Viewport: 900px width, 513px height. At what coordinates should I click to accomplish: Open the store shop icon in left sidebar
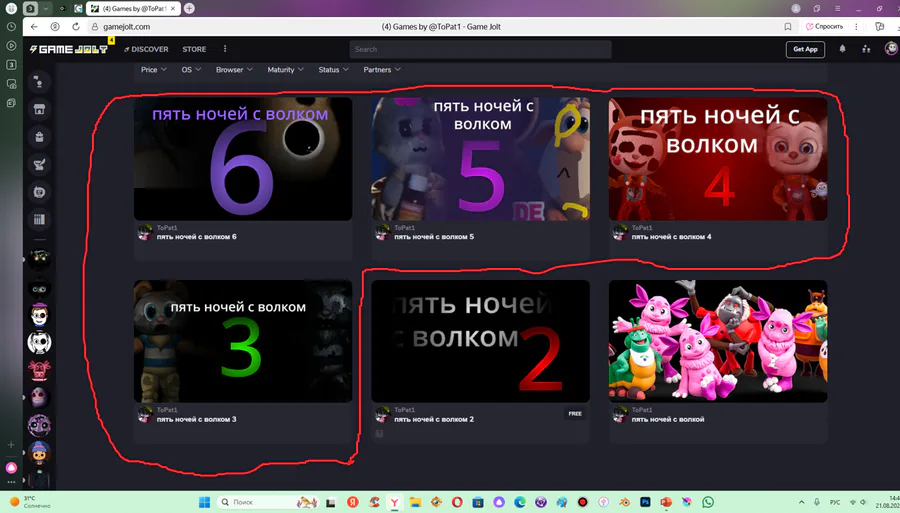39,110
